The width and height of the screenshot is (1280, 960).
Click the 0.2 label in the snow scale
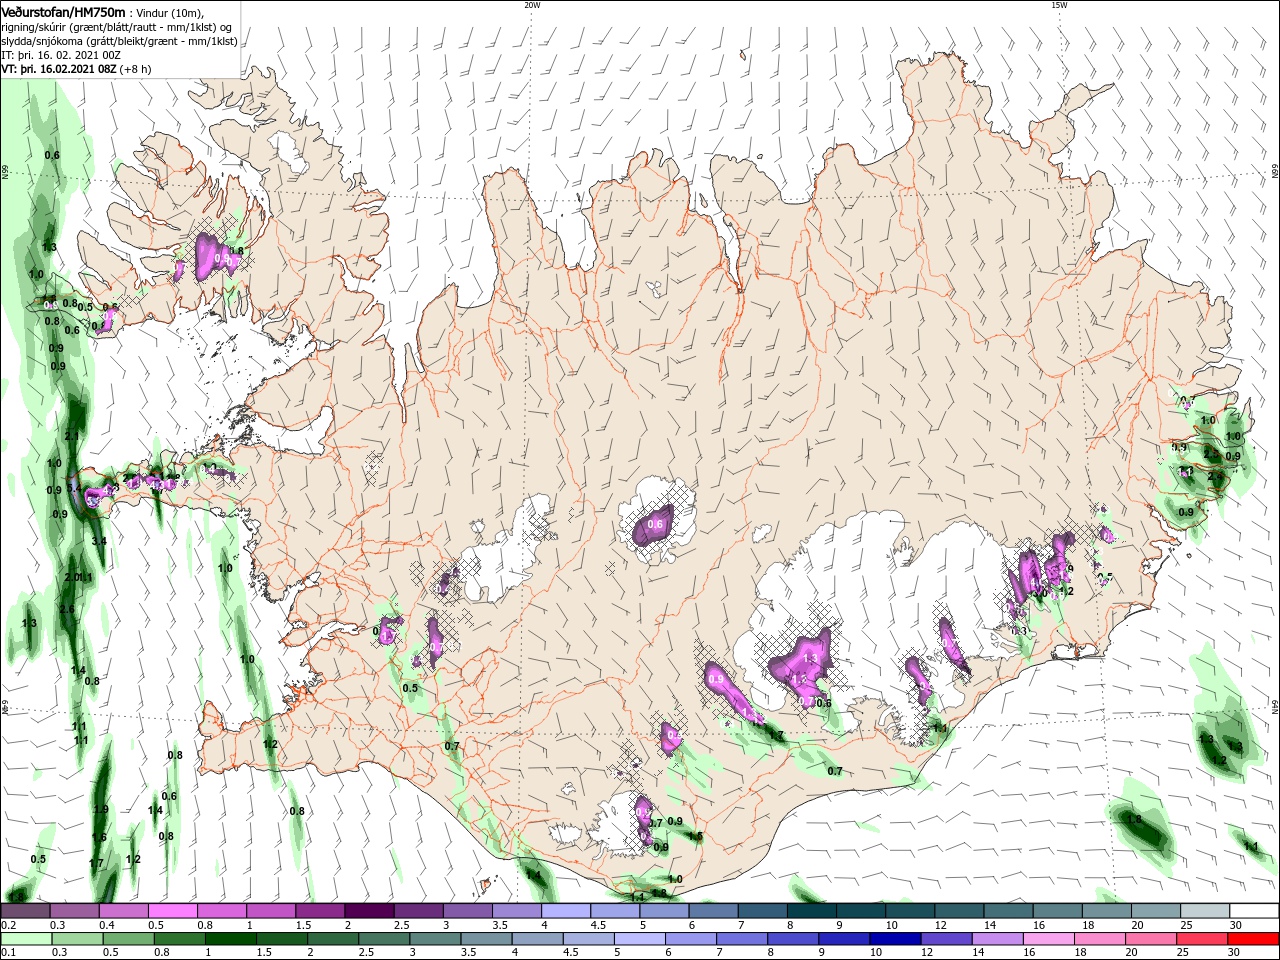click(x=8, y=925)
